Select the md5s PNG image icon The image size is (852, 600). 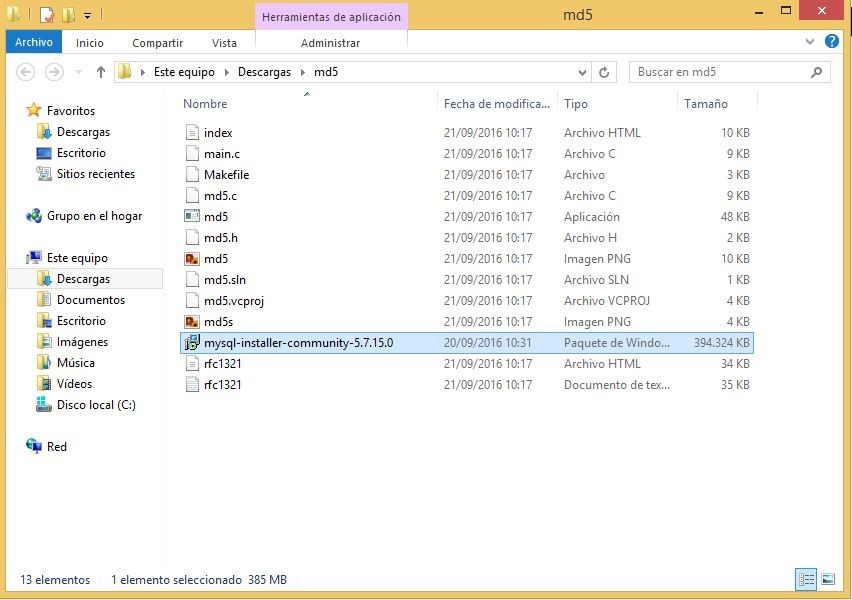click(x=193, y=322)
